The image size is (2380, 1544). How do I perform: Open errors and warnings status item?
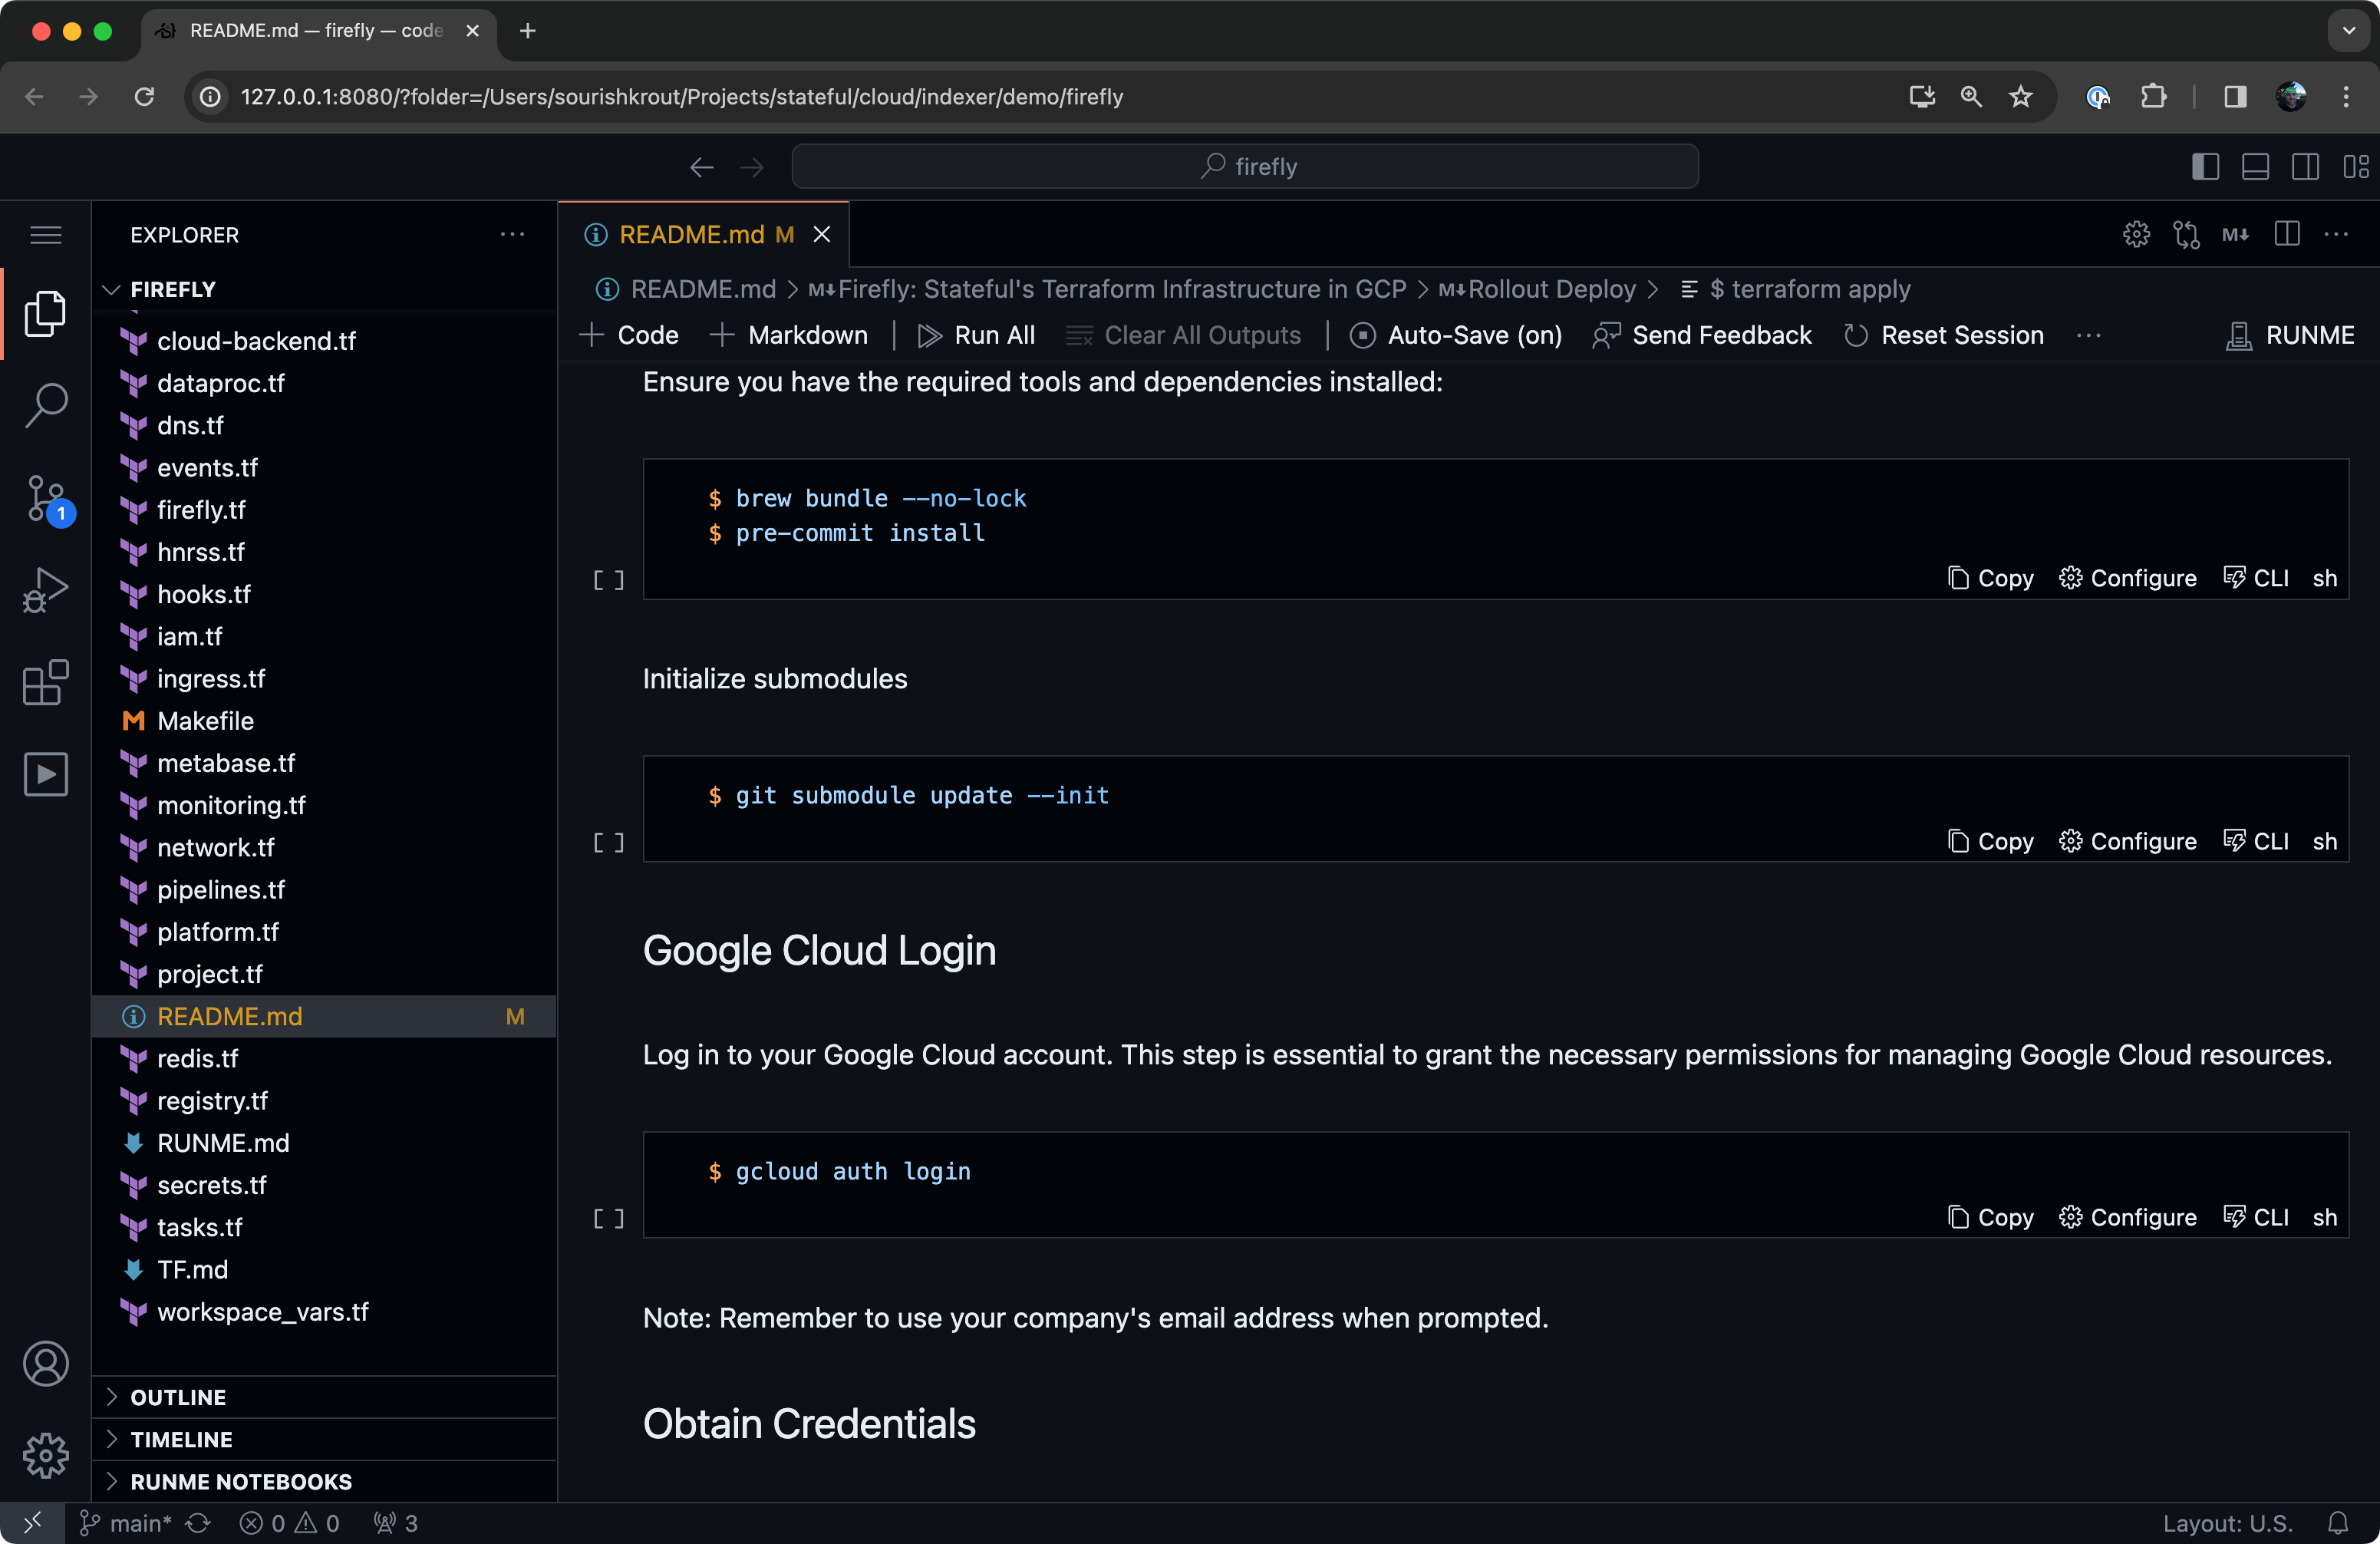[x=290, y=1523]
